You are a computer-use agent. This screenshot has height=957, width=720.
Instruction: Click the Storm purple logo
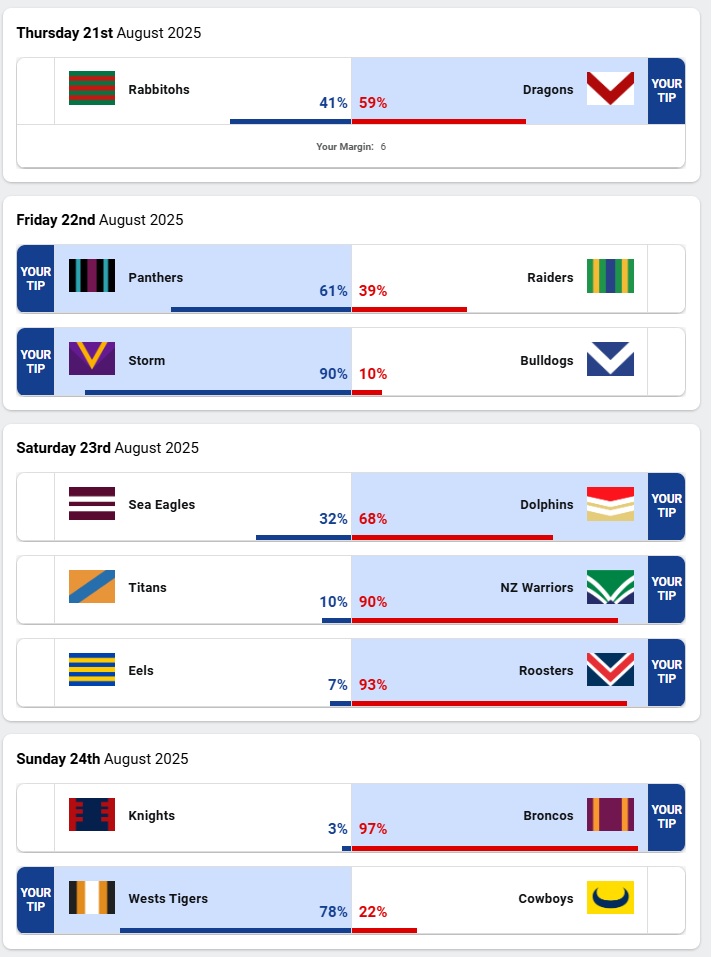91,360
